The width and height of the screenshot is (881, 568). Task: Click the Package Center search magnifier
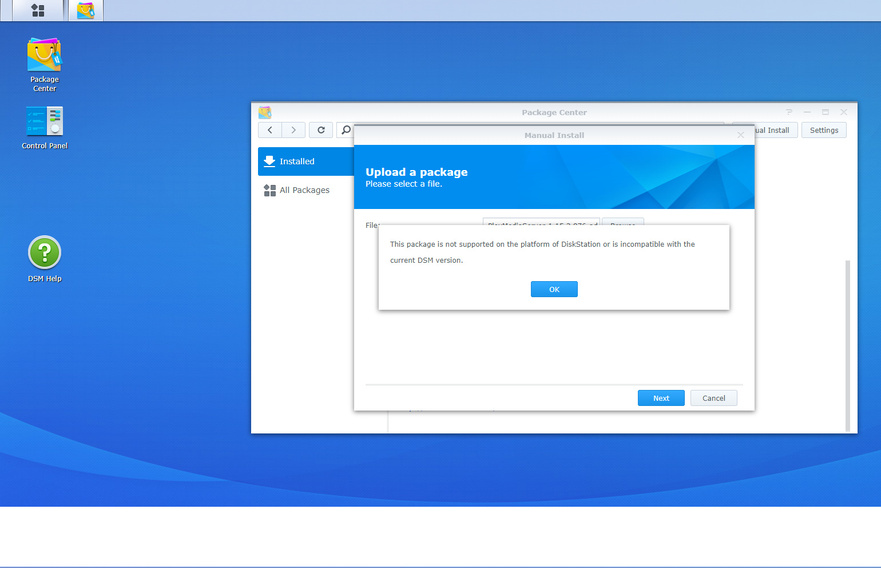(346, 130)
